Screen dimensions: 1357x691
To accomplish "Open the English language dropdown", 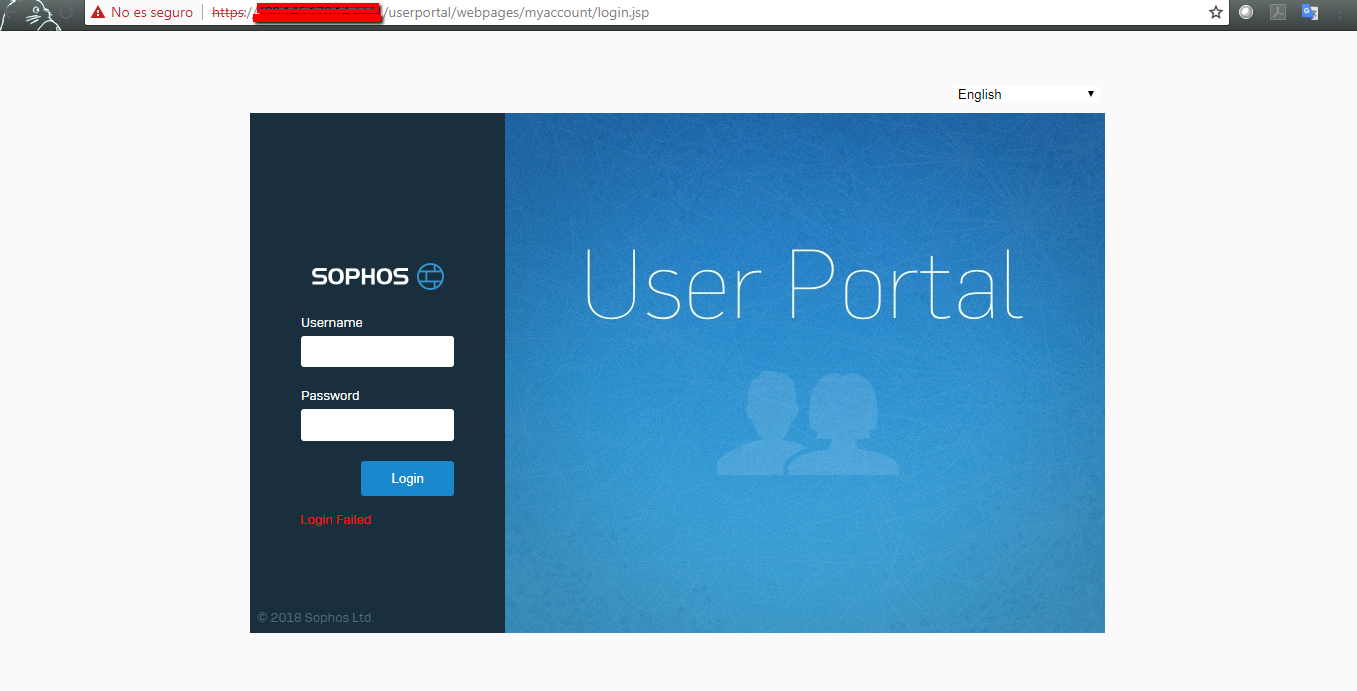I will [1026, 94].
